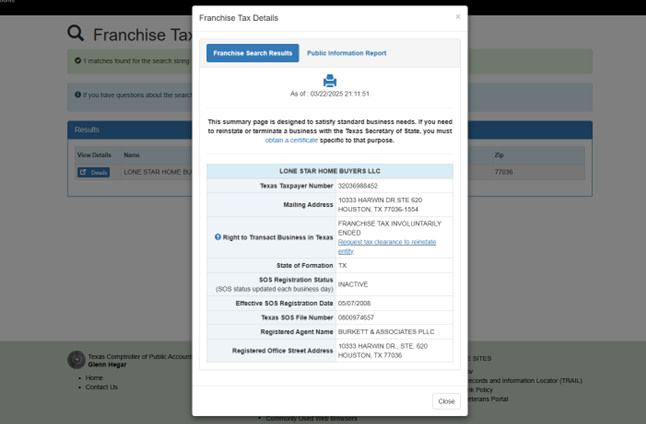Print the franchise tax details
This screenshot has width=646, height=424.
[330, 81]
